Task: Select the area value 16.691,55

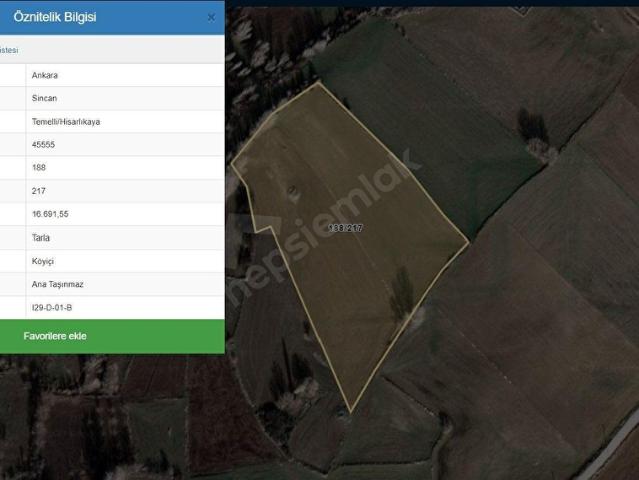Action: (50, 214)
